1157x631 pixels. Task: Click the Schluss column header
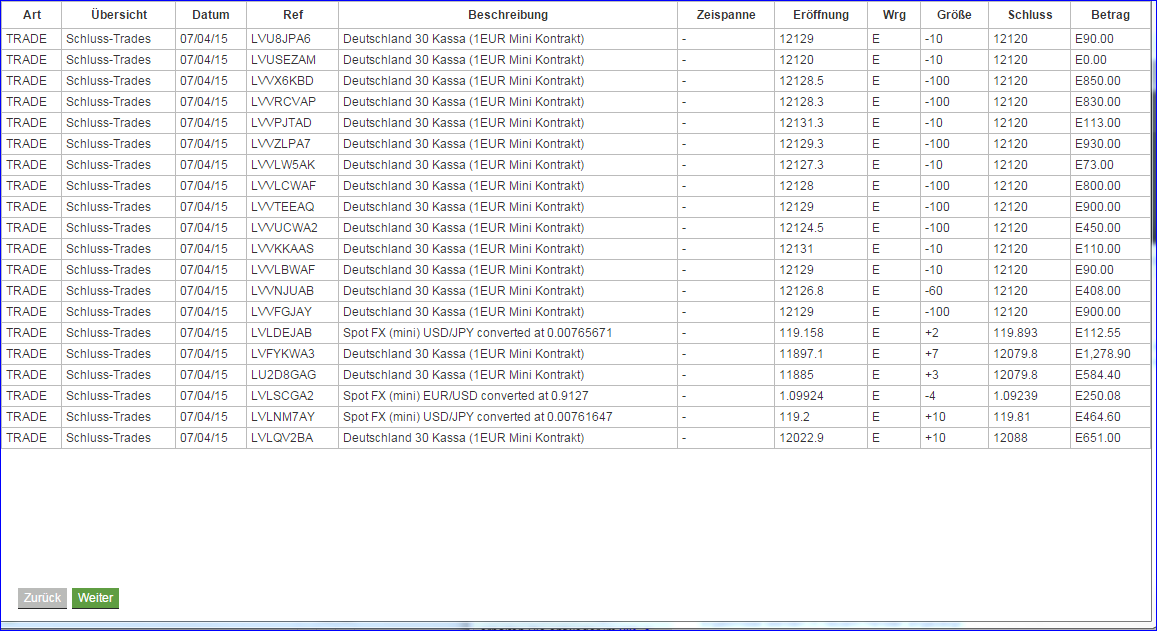tap(1029, 14)
